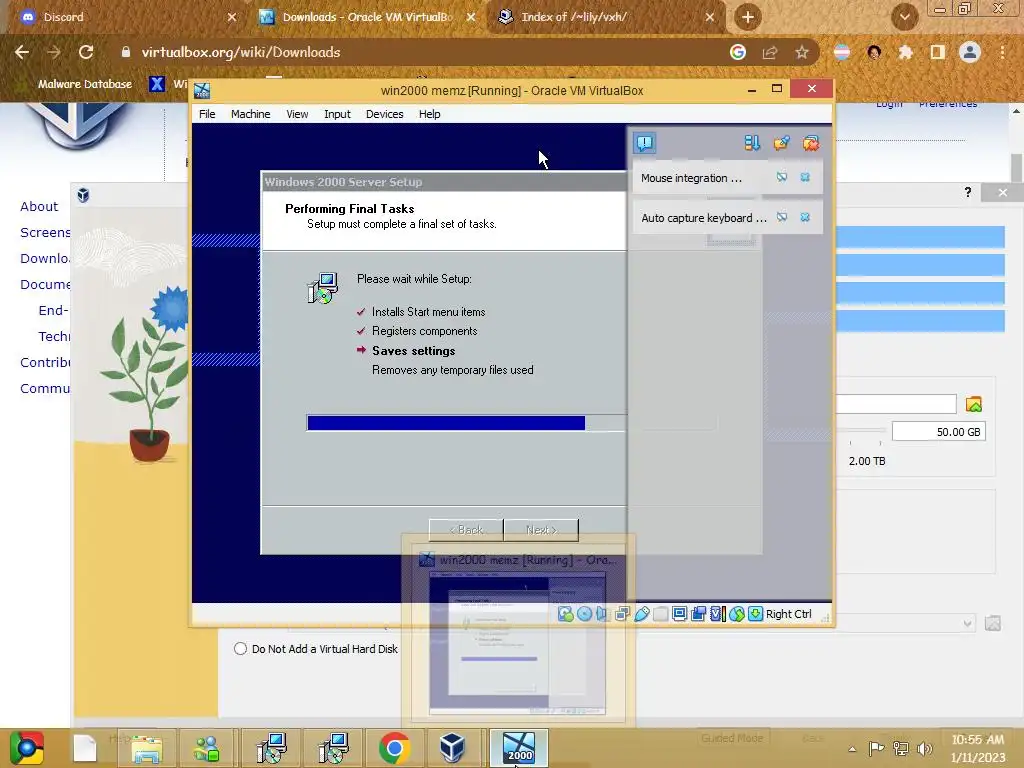Toggle the VirtualBox notification center icon
Screen dimensions: 1024x768
click(645, 143)
